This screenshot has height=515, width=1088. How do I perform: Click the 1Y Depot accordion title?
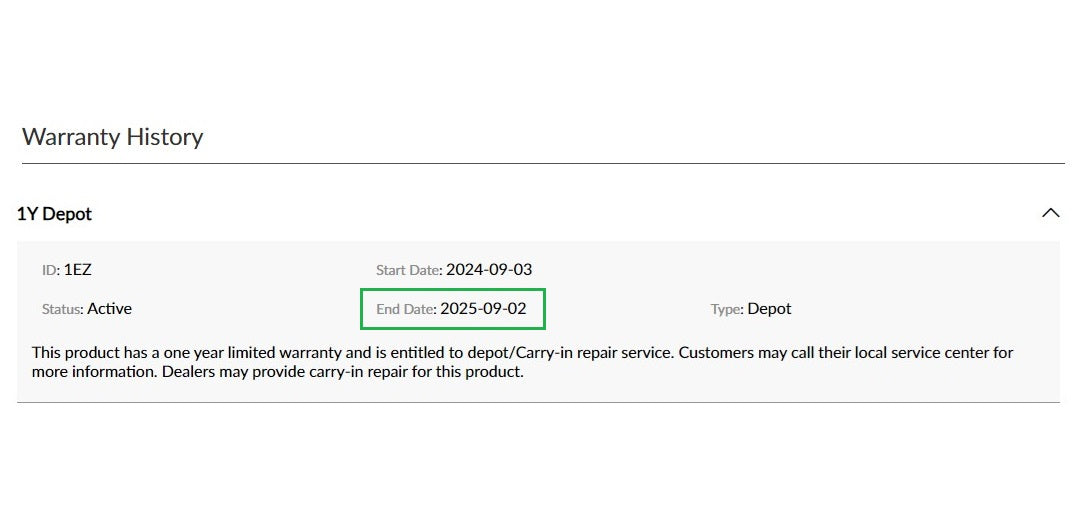[55, 214]
